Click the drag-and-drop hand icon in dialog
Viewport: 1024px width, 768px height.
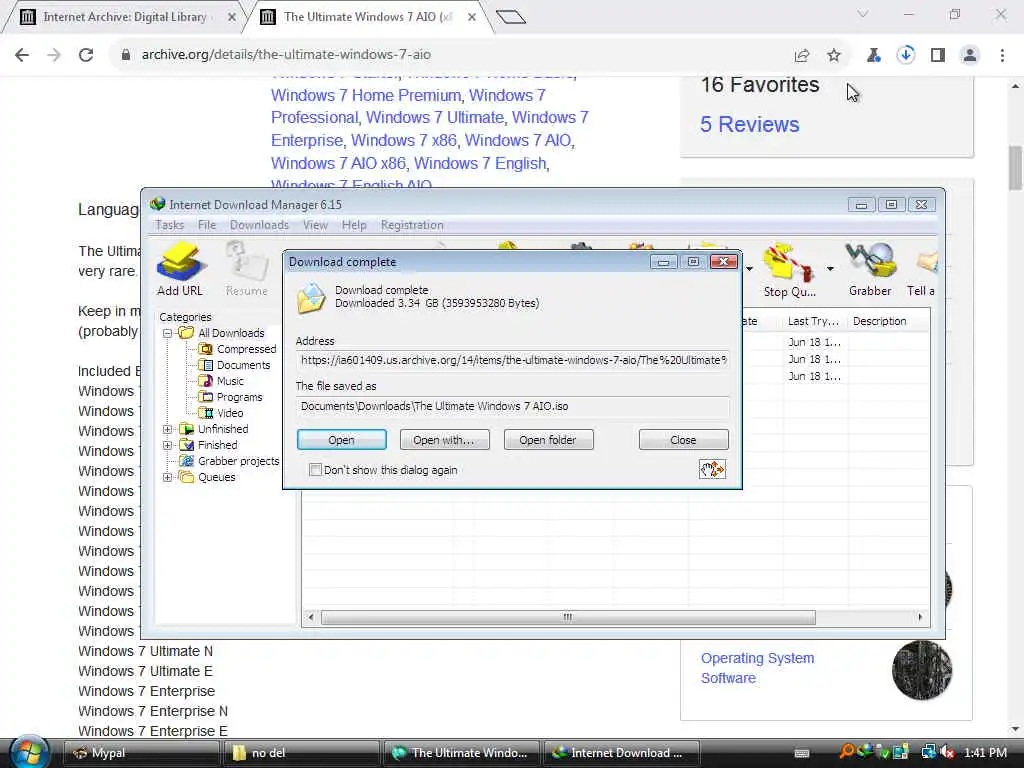(x=712, y=469)
